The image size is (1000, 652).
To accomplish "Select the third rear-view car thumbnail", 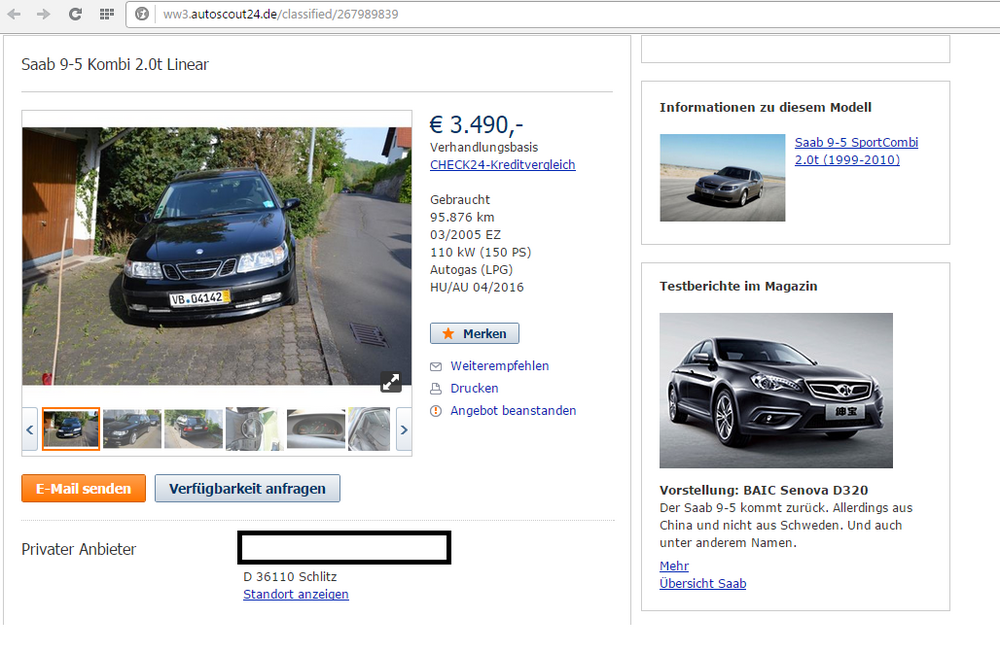I will coord(193,429).
